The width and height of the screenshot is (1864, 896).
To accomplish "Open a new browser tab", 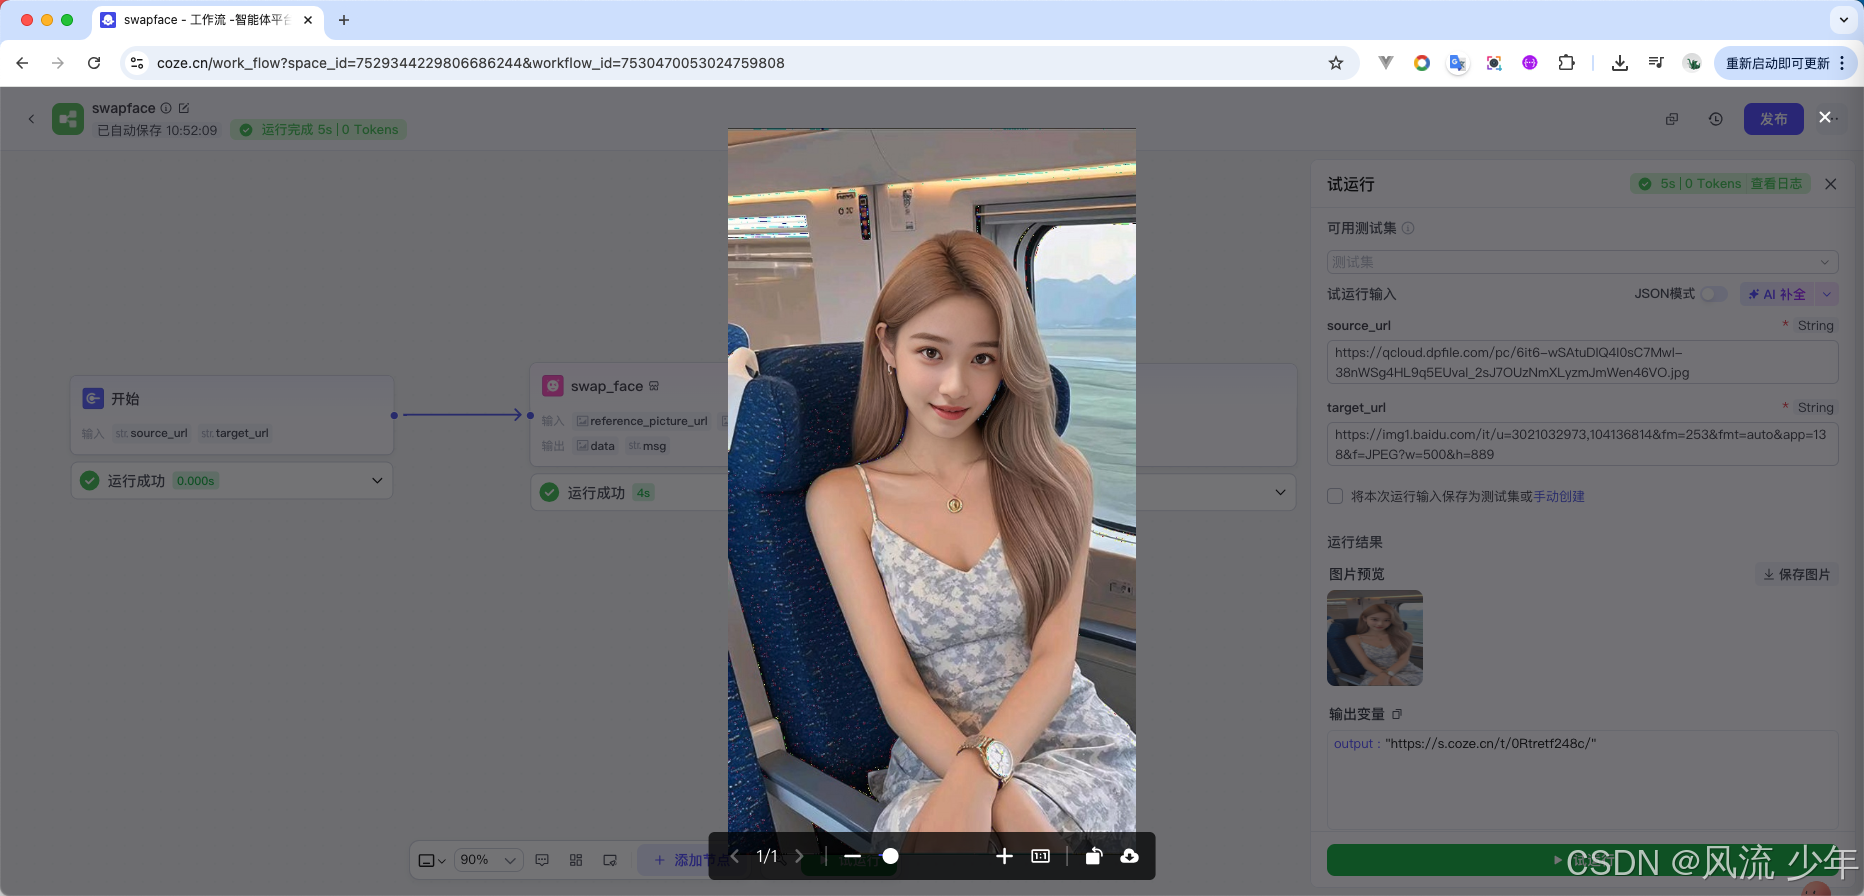I will tap(344, 20).
